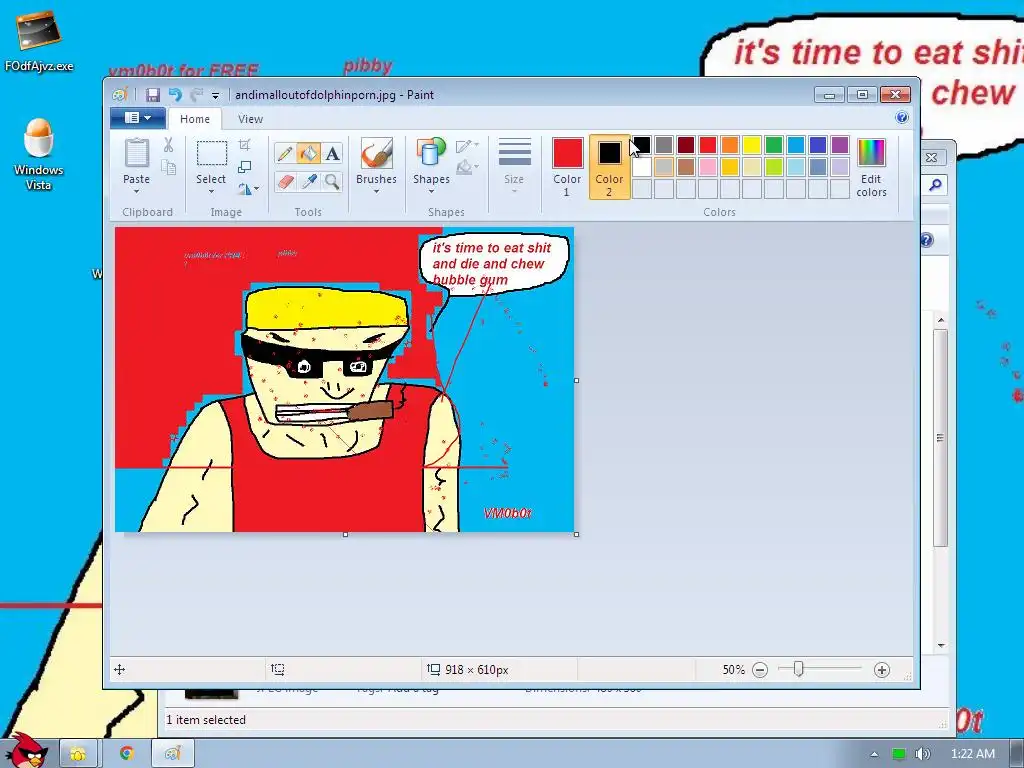Expand the Shapes dropdown arrow
This screenshot has width=1024, height=768.
pyautogui.click(x=431, y=192)
